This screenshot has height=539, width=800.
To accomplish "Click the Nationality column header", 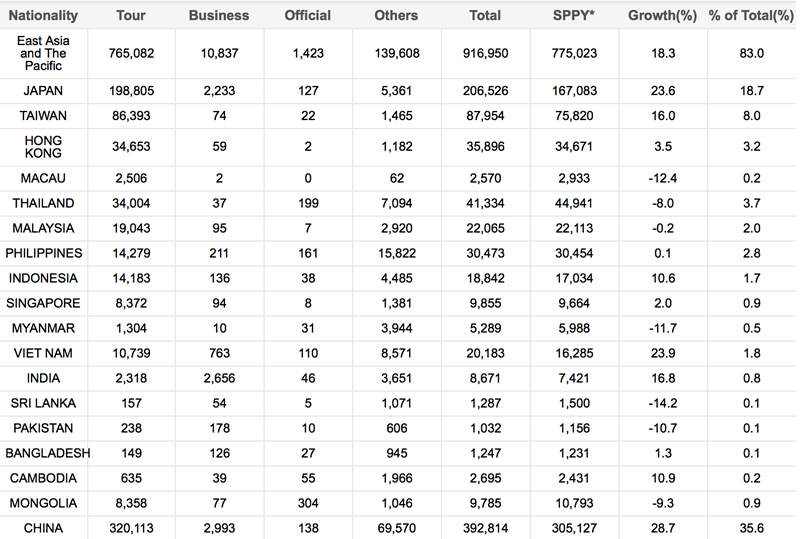I will coord(43,15).
